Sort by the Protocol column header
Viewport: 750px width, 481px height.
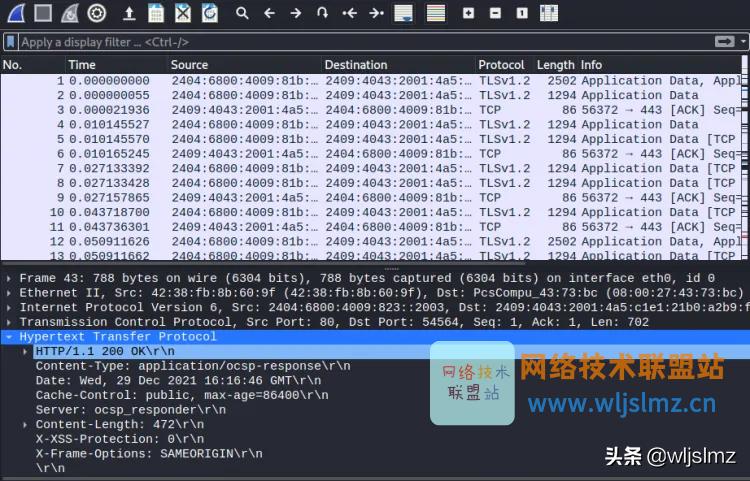tap(505, 65)
